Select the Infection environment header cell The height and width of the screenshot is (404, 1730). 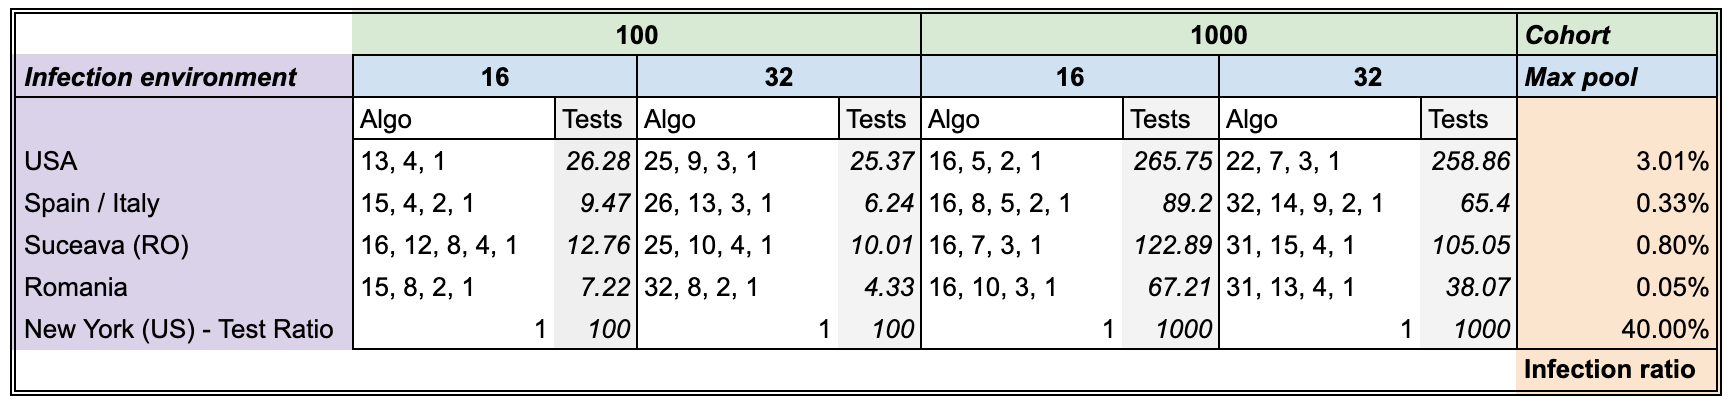click(x=184, y=77)
